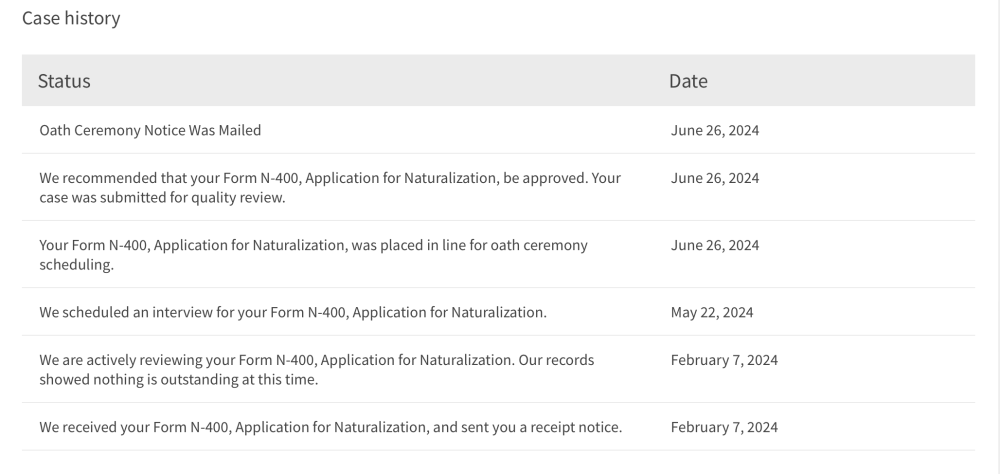Click the scheduled an interview status text

293,312
